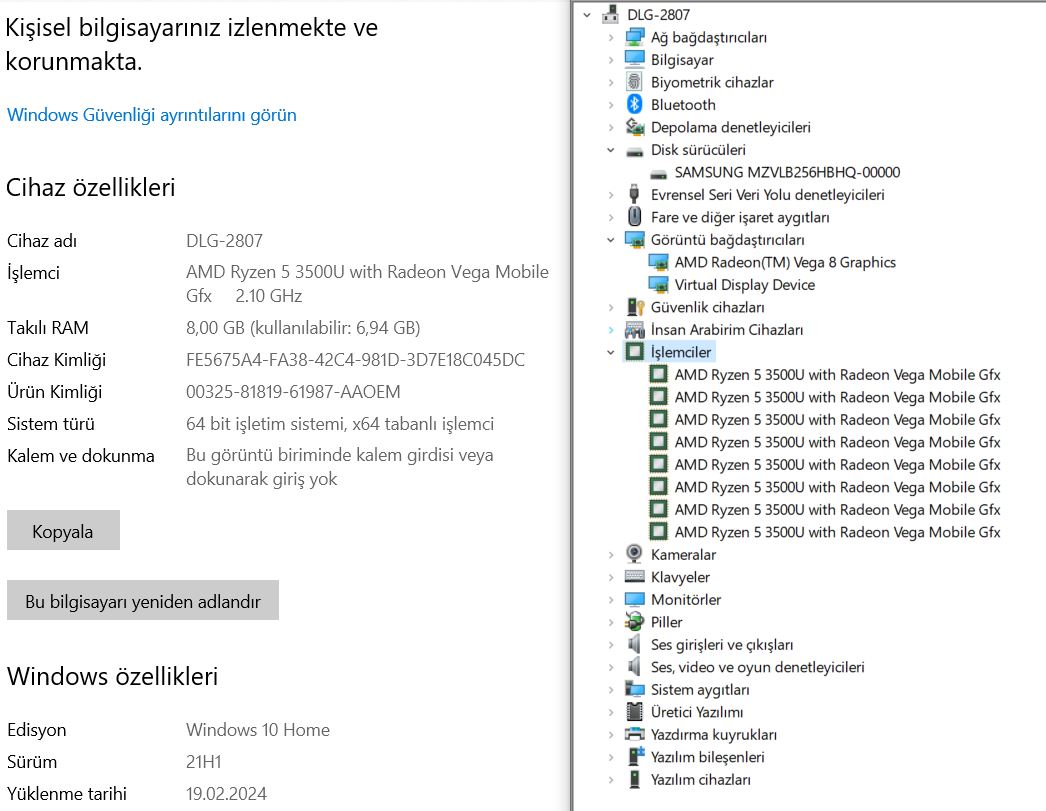This screenshot has height=811, width=1046.
Task: Select the Üretici Yazılımı tree label
Action: 696,712
